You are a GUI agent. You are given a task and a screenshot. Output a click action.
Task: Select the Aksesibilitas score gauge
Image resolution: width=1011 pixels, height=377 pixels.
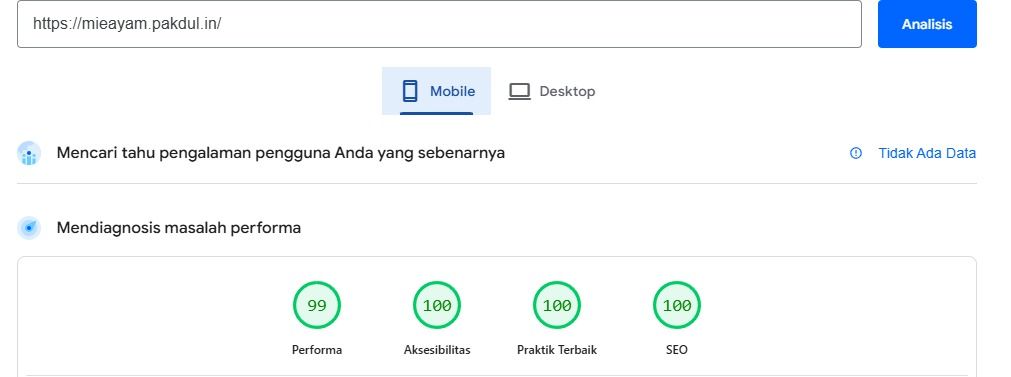click(x=437, y=305)
